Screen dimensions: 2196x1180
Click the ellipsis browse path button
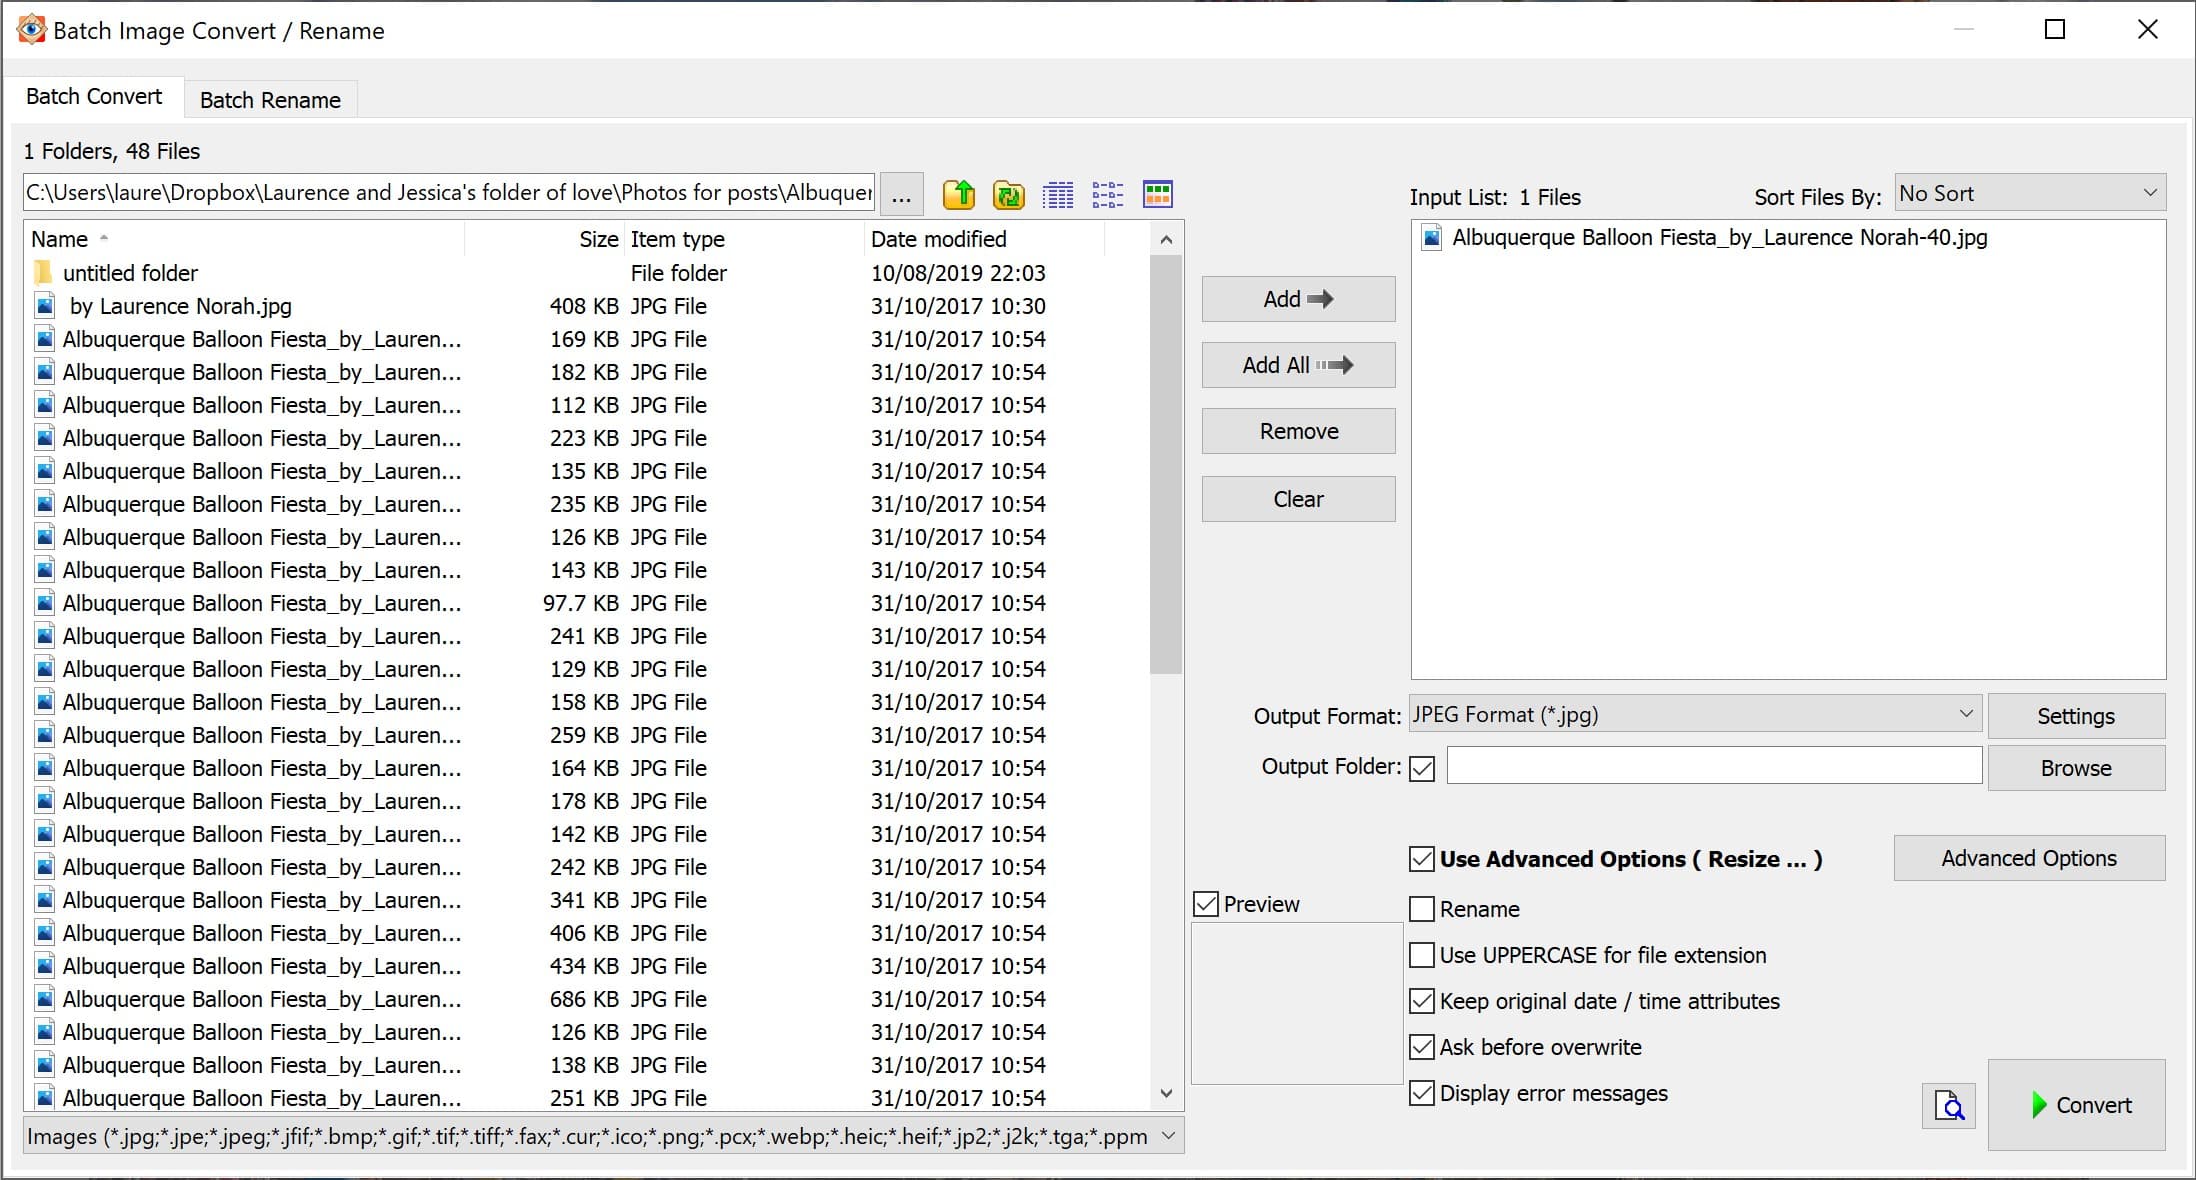901,194
